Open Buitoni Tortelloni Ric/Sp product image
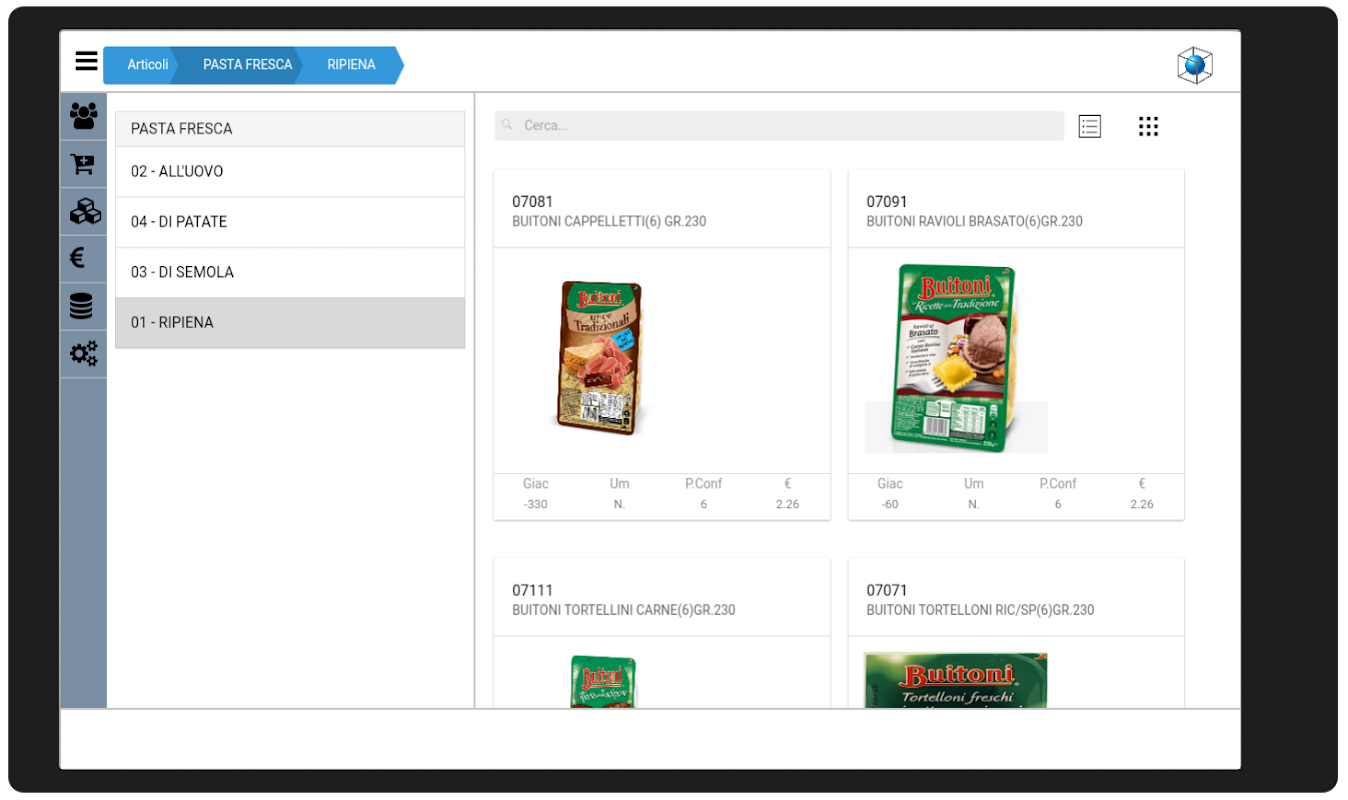This screenshot has height=800, width=1348. 956,681
